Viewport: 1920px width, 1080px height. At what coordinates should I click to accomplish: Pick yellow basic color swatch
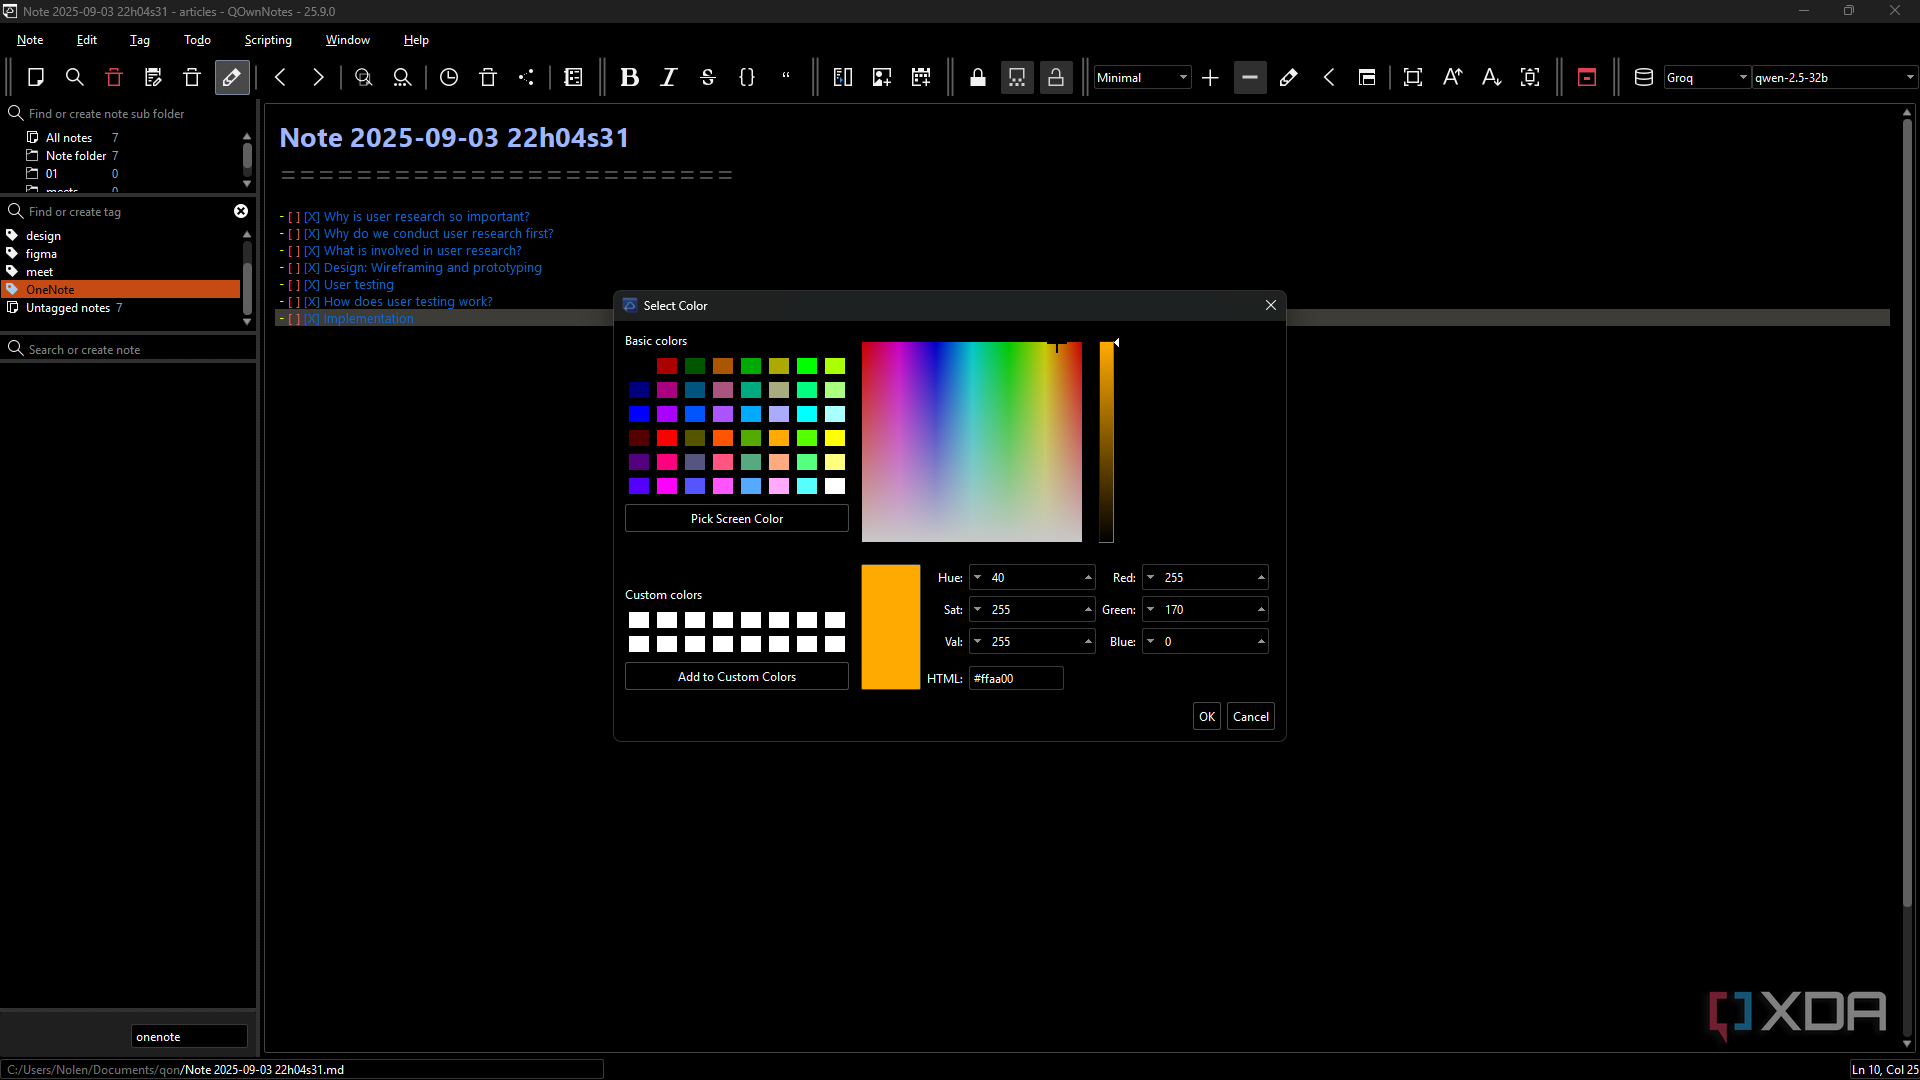(835, 438)
